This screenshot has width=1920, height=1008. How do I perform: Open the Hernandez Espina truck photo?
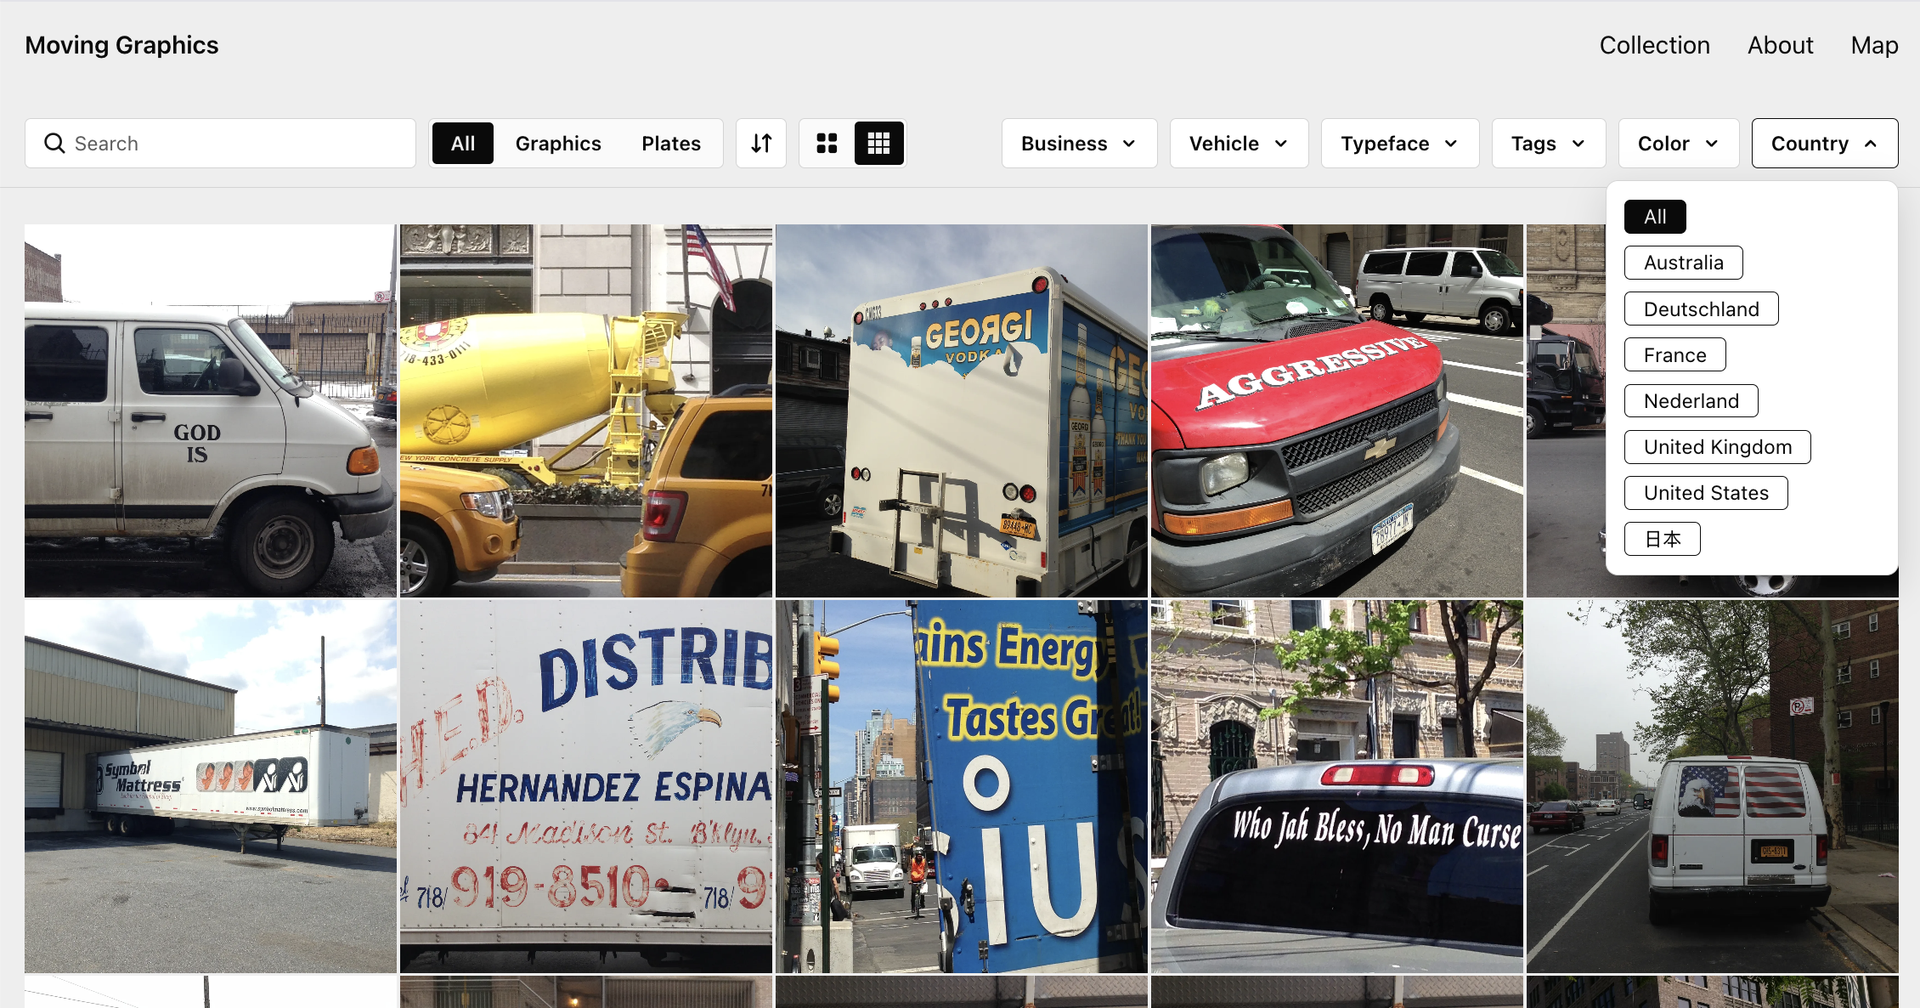pyautogui.click(x=586, y=786)
